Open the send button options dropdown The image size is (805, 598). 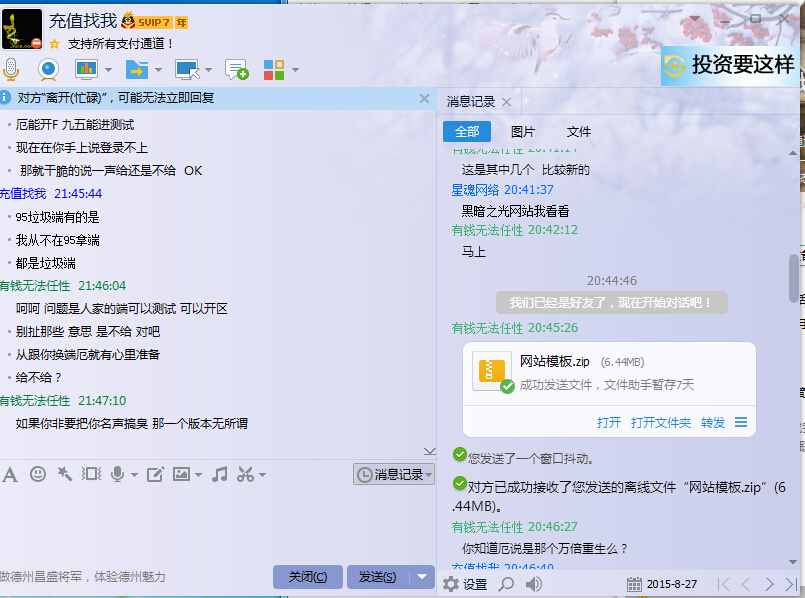pyautogui.click(x=423, y=577)
